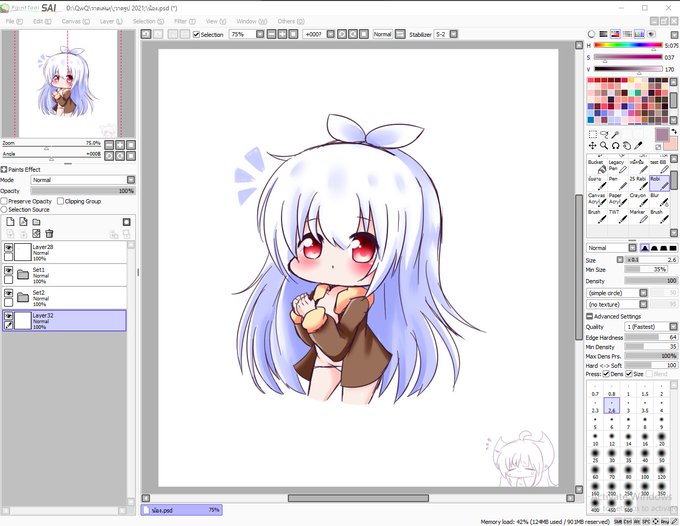Select the rectangular Selection tool
Image resolution: width=680 pixels, height=526 pixels.
592,134
